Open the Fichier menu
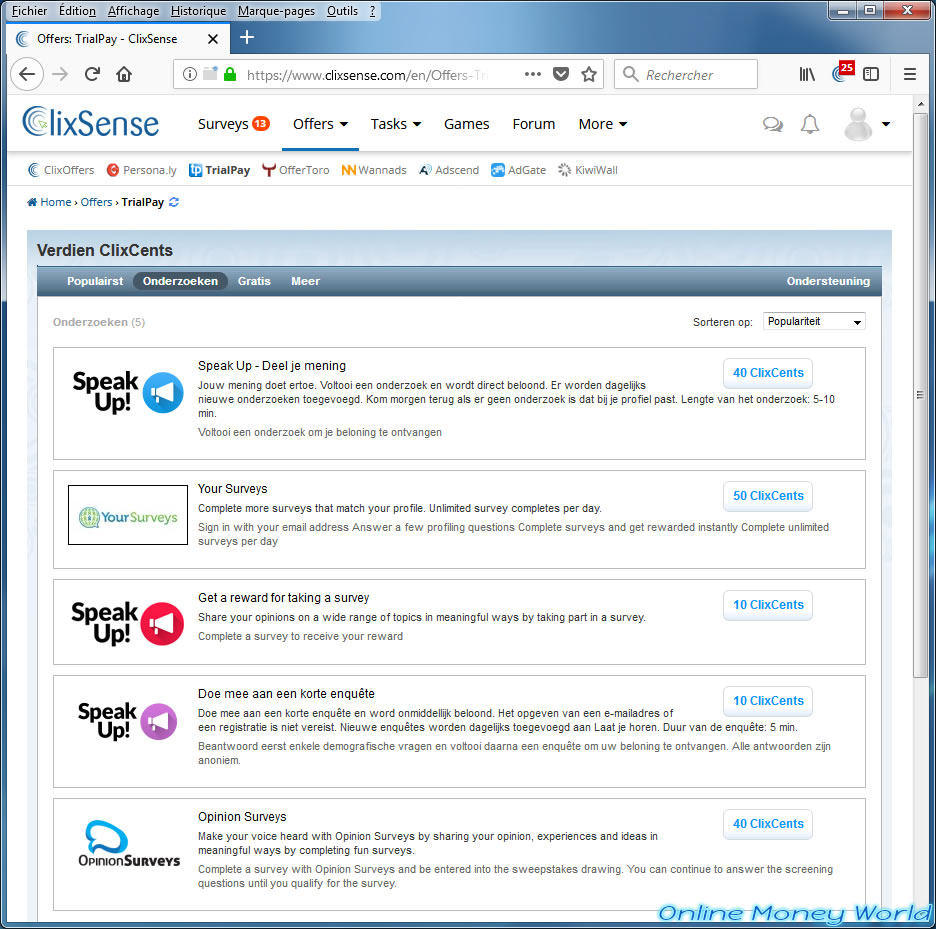Screen dimensions: 936x929 click(29, 11)
